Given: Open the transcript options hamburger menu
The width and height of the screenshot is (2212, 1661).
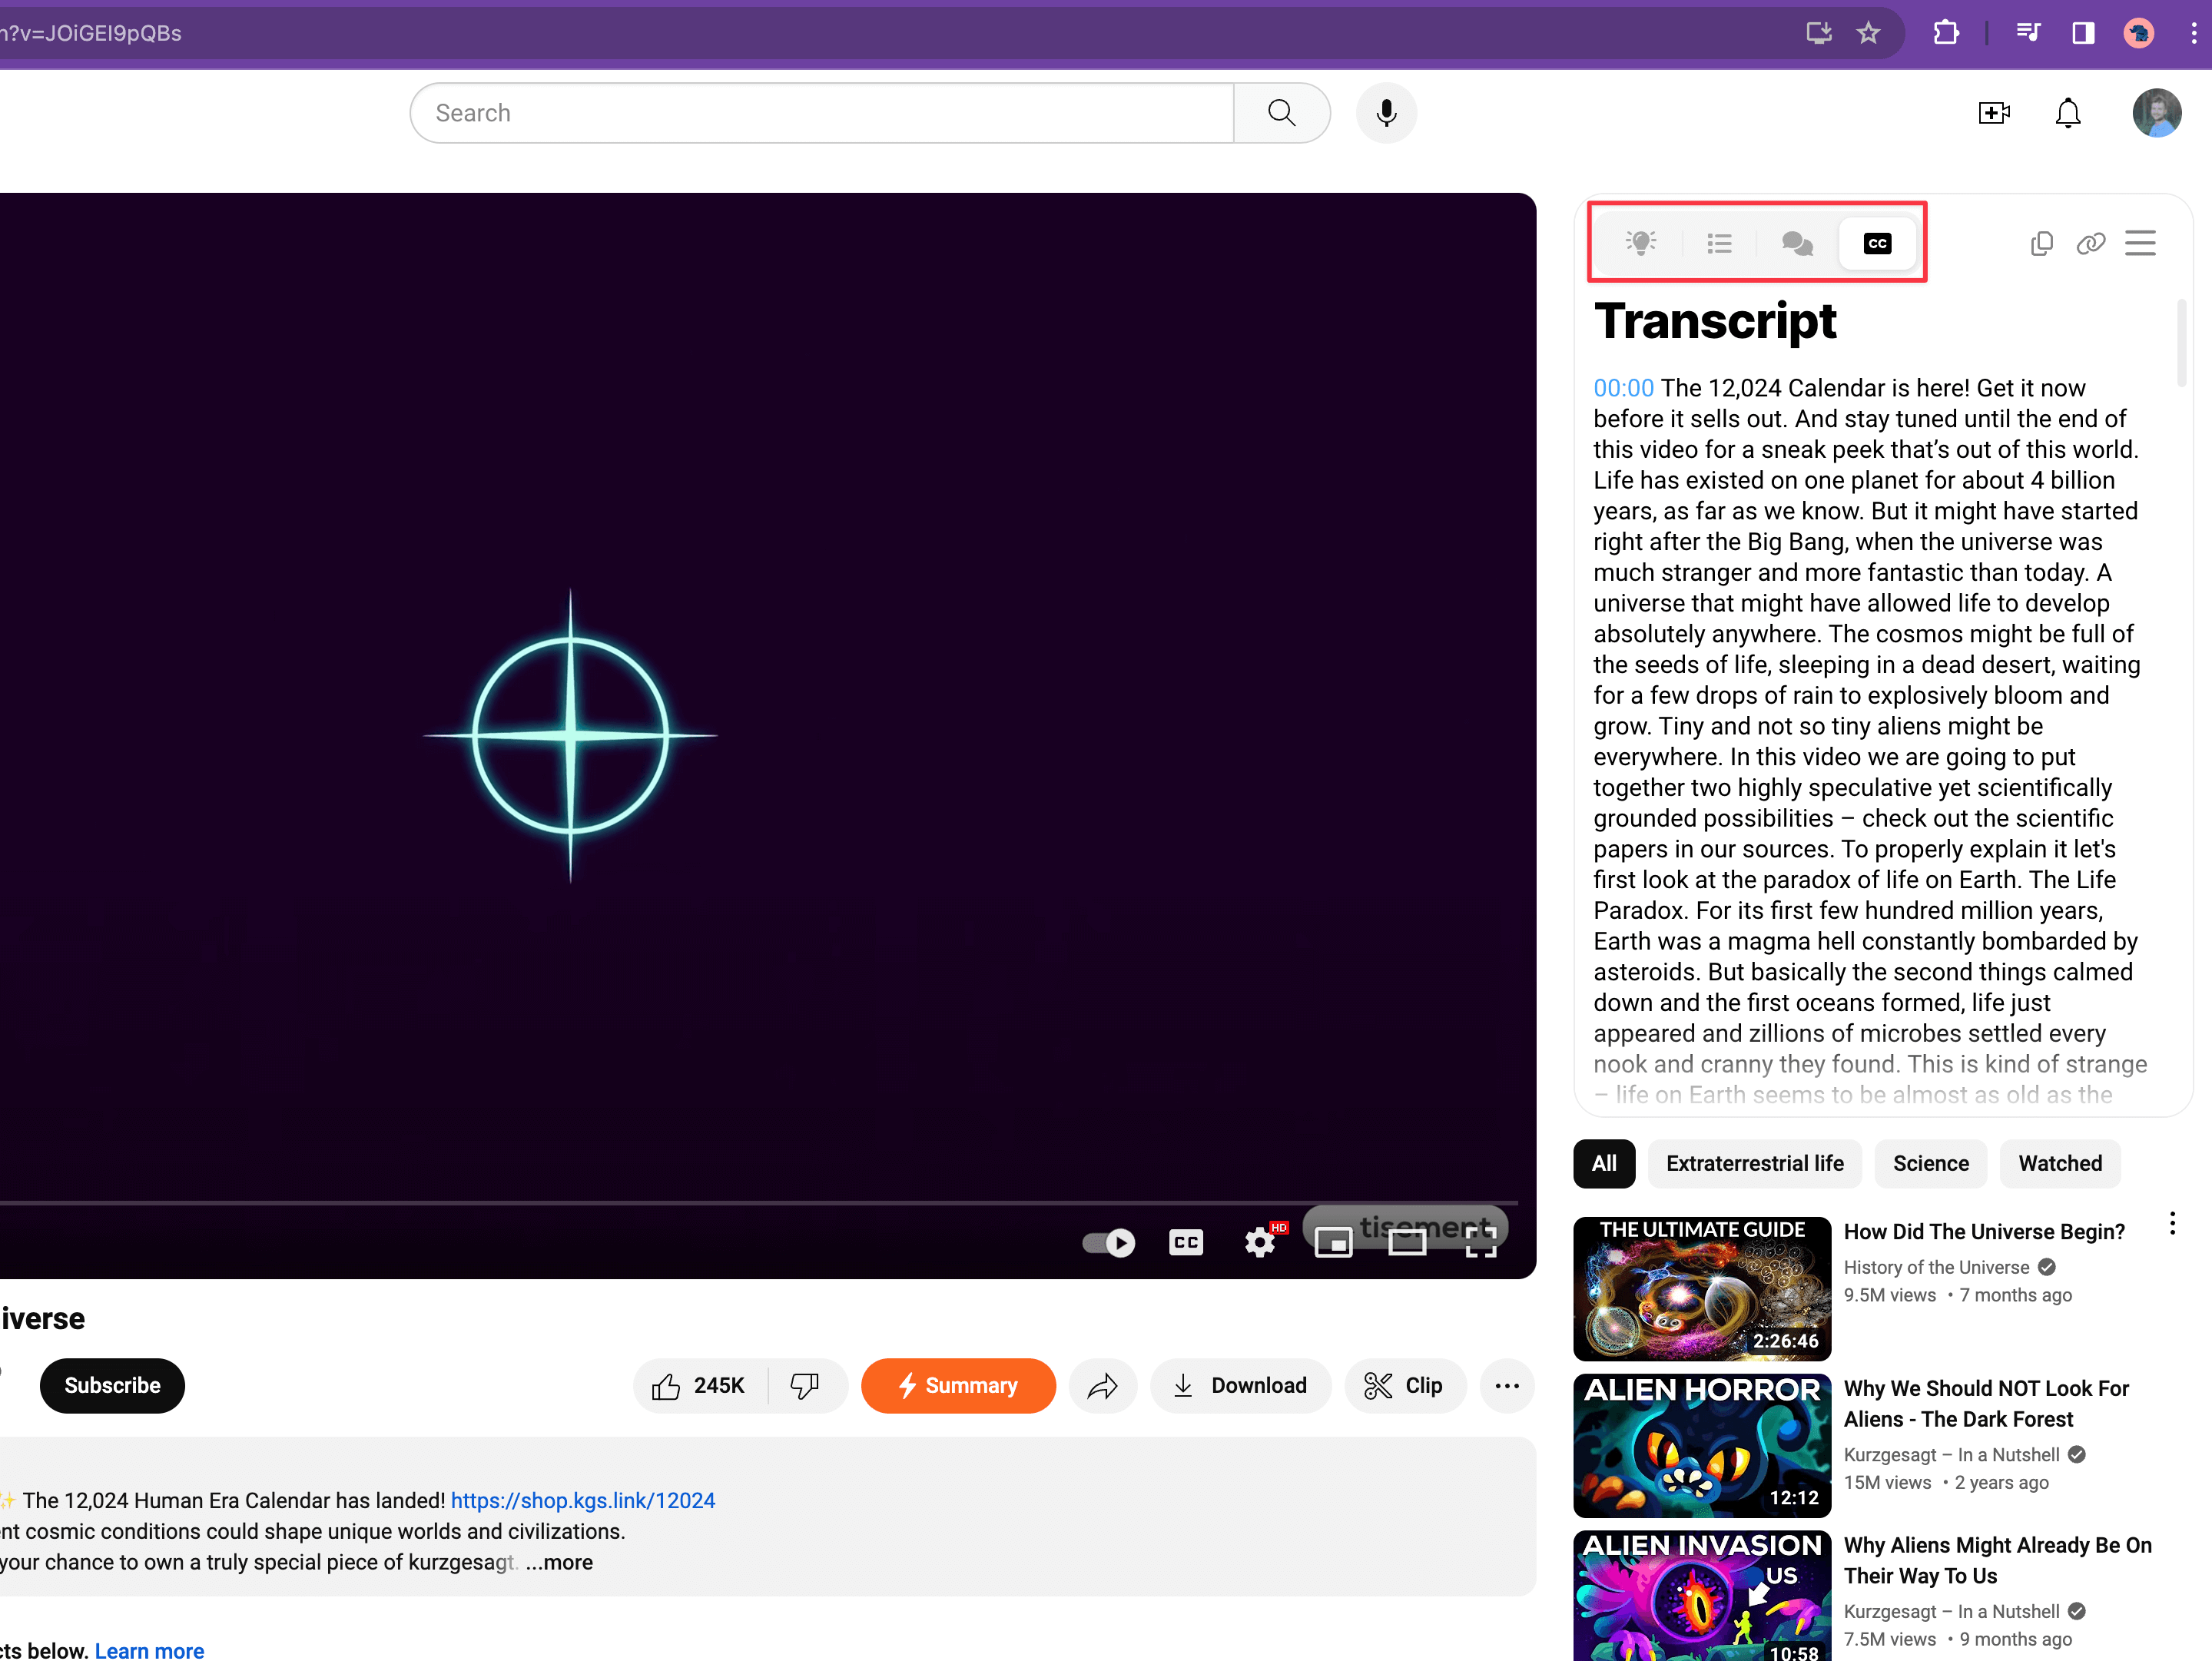Looking at the screenshot, I should (2141, 243).
